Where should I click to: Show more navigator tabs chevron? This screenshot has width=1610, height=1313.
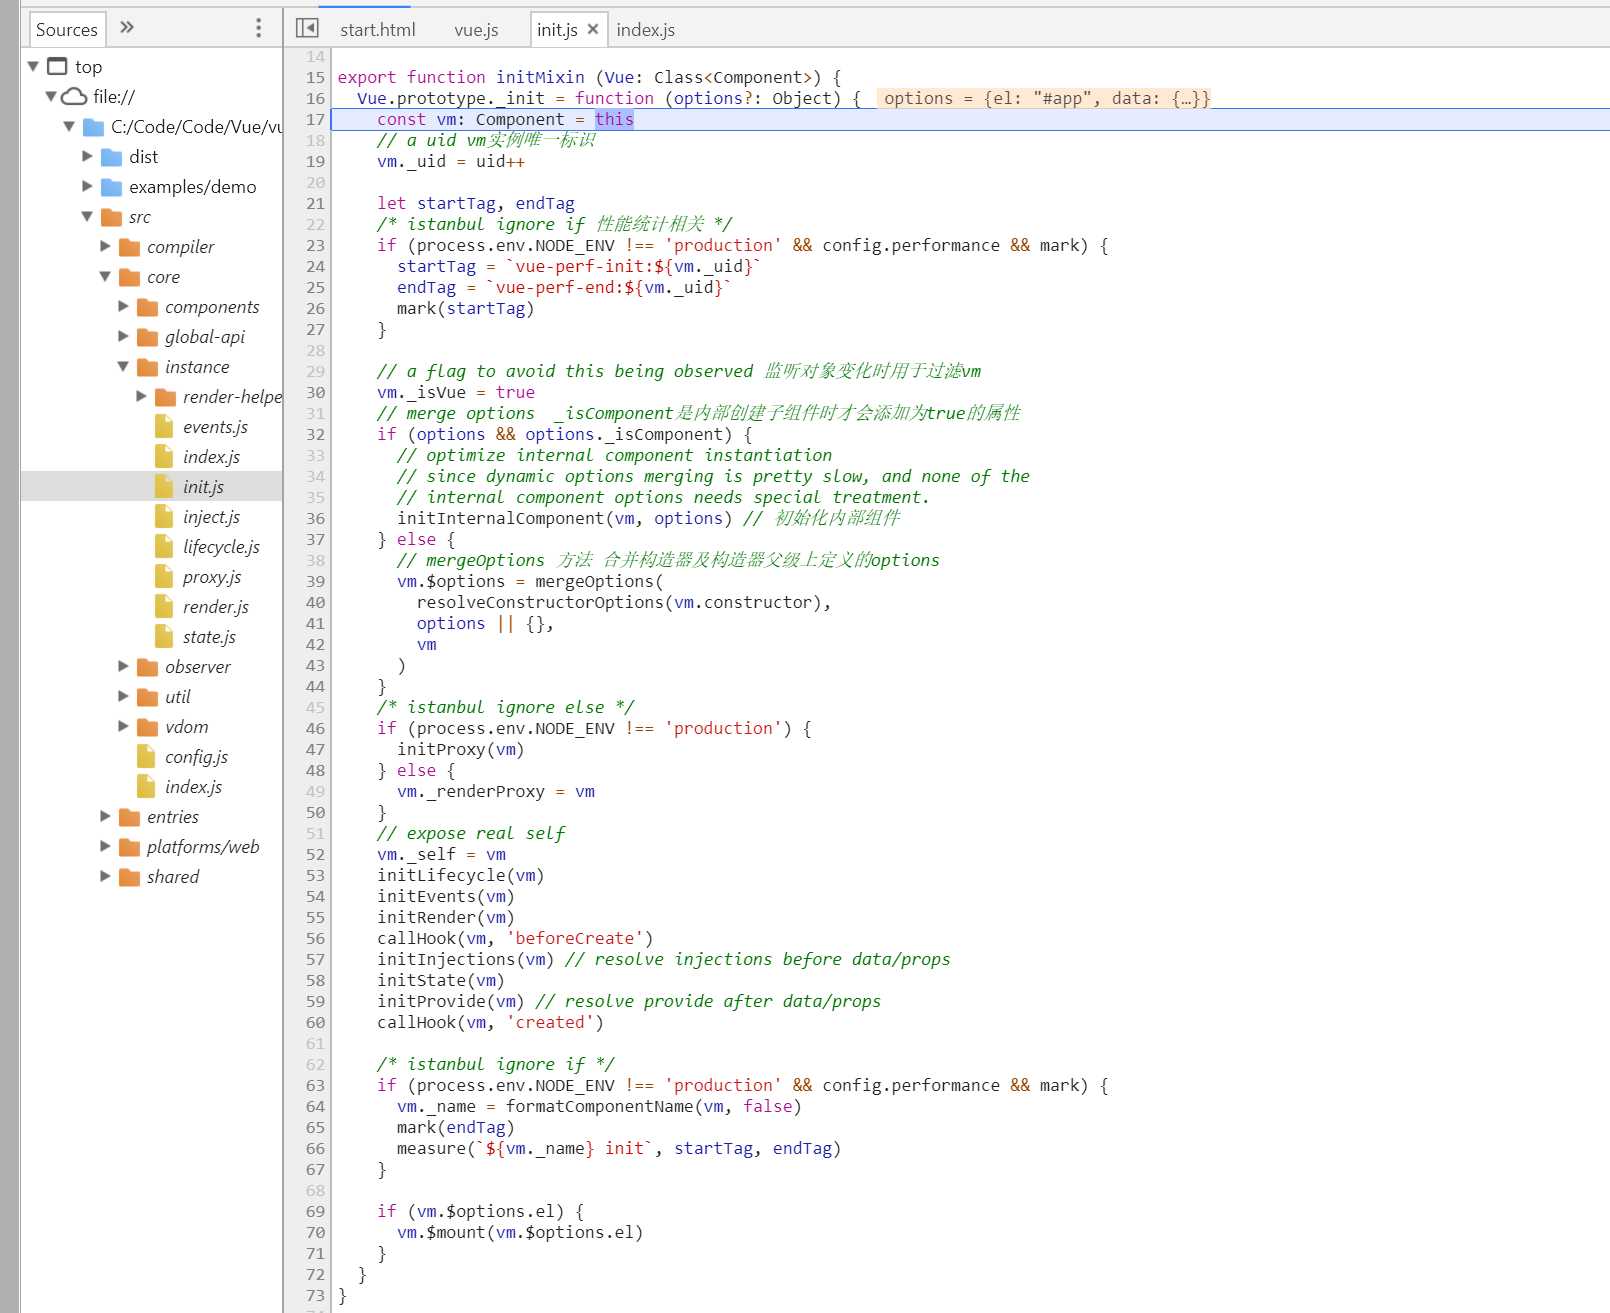click(127, 27)
